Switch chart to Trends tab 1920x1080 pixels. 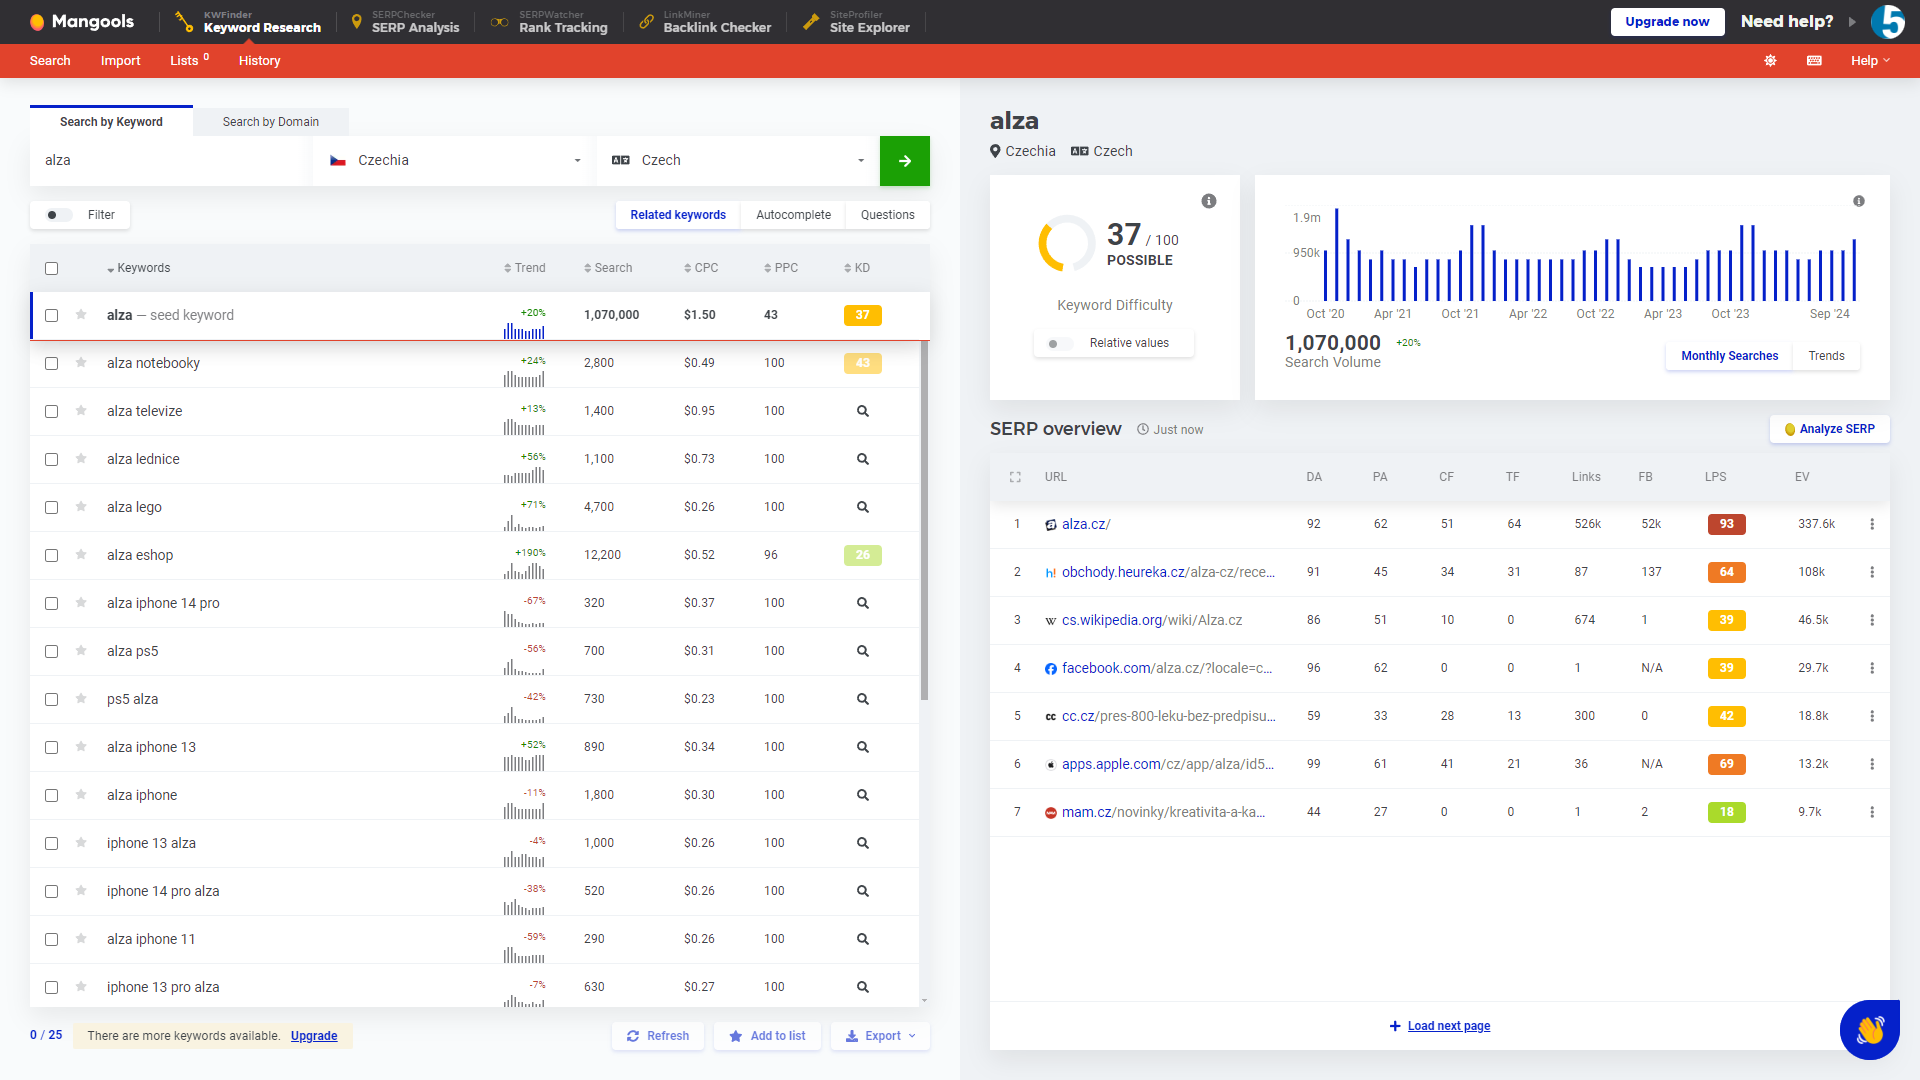1826,356
